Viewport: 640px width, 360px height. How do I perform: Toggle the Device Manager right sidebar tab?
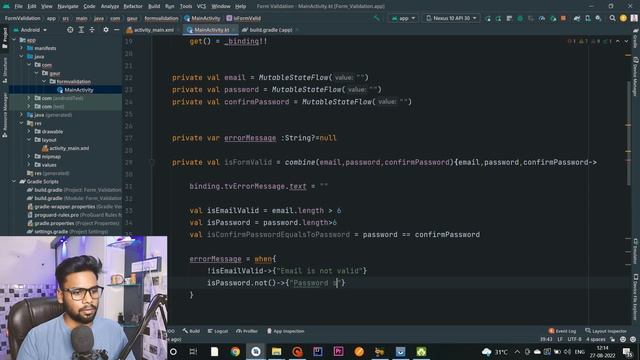[x=636, y=77]
